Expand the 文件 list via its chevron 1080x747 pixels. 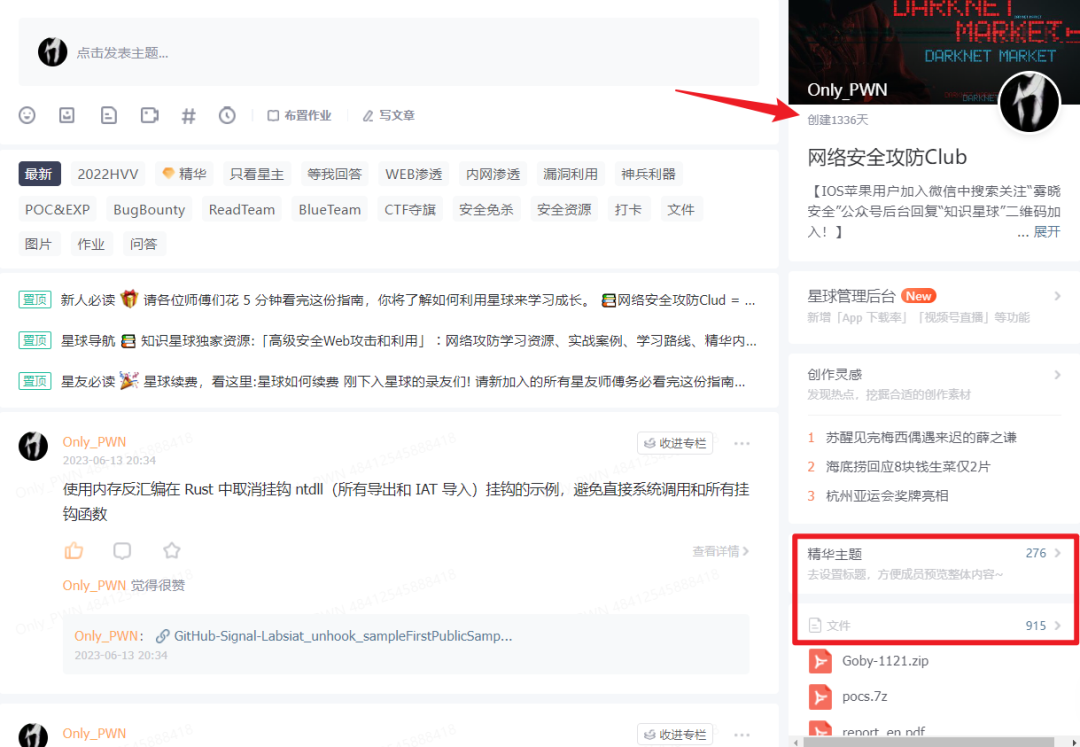[x=1057, y=626]
